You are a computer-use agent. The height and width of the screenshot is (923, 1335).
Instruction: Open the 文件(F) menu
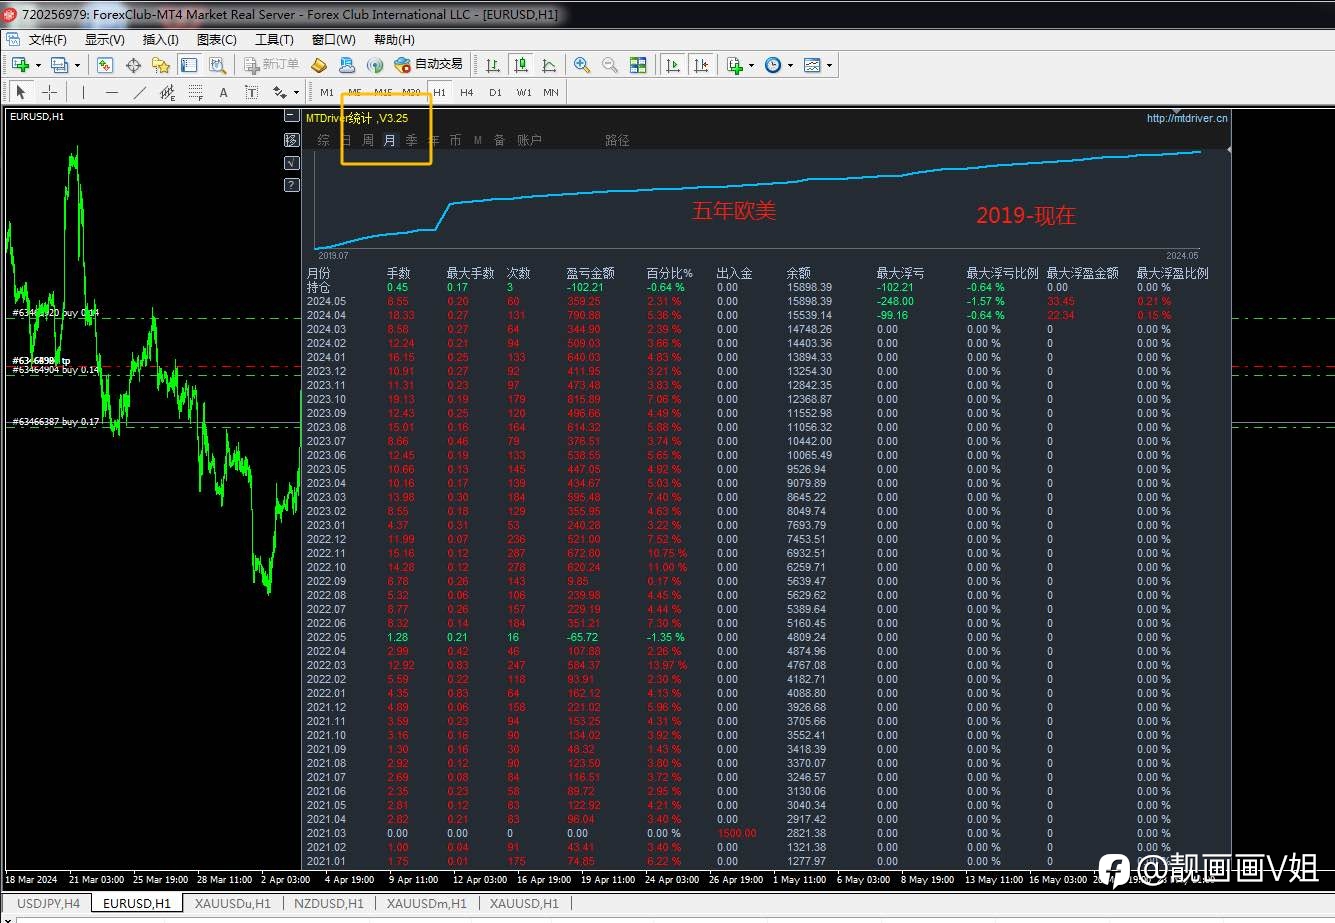click(48, 40)
